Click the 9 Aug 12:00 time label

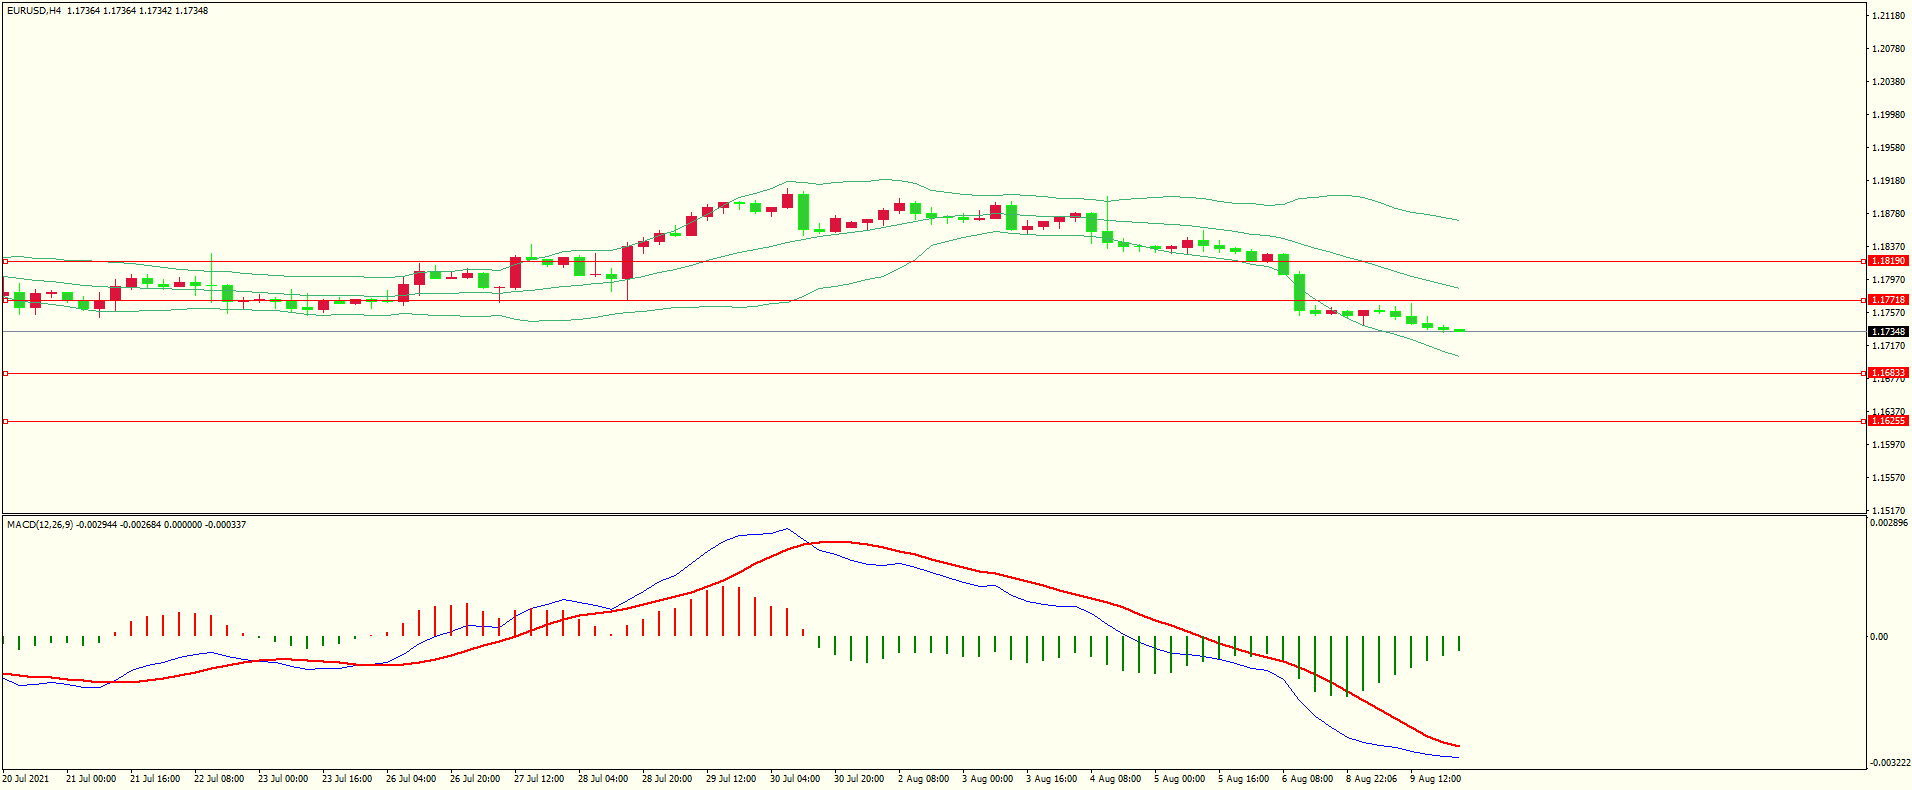(1435, 779)
